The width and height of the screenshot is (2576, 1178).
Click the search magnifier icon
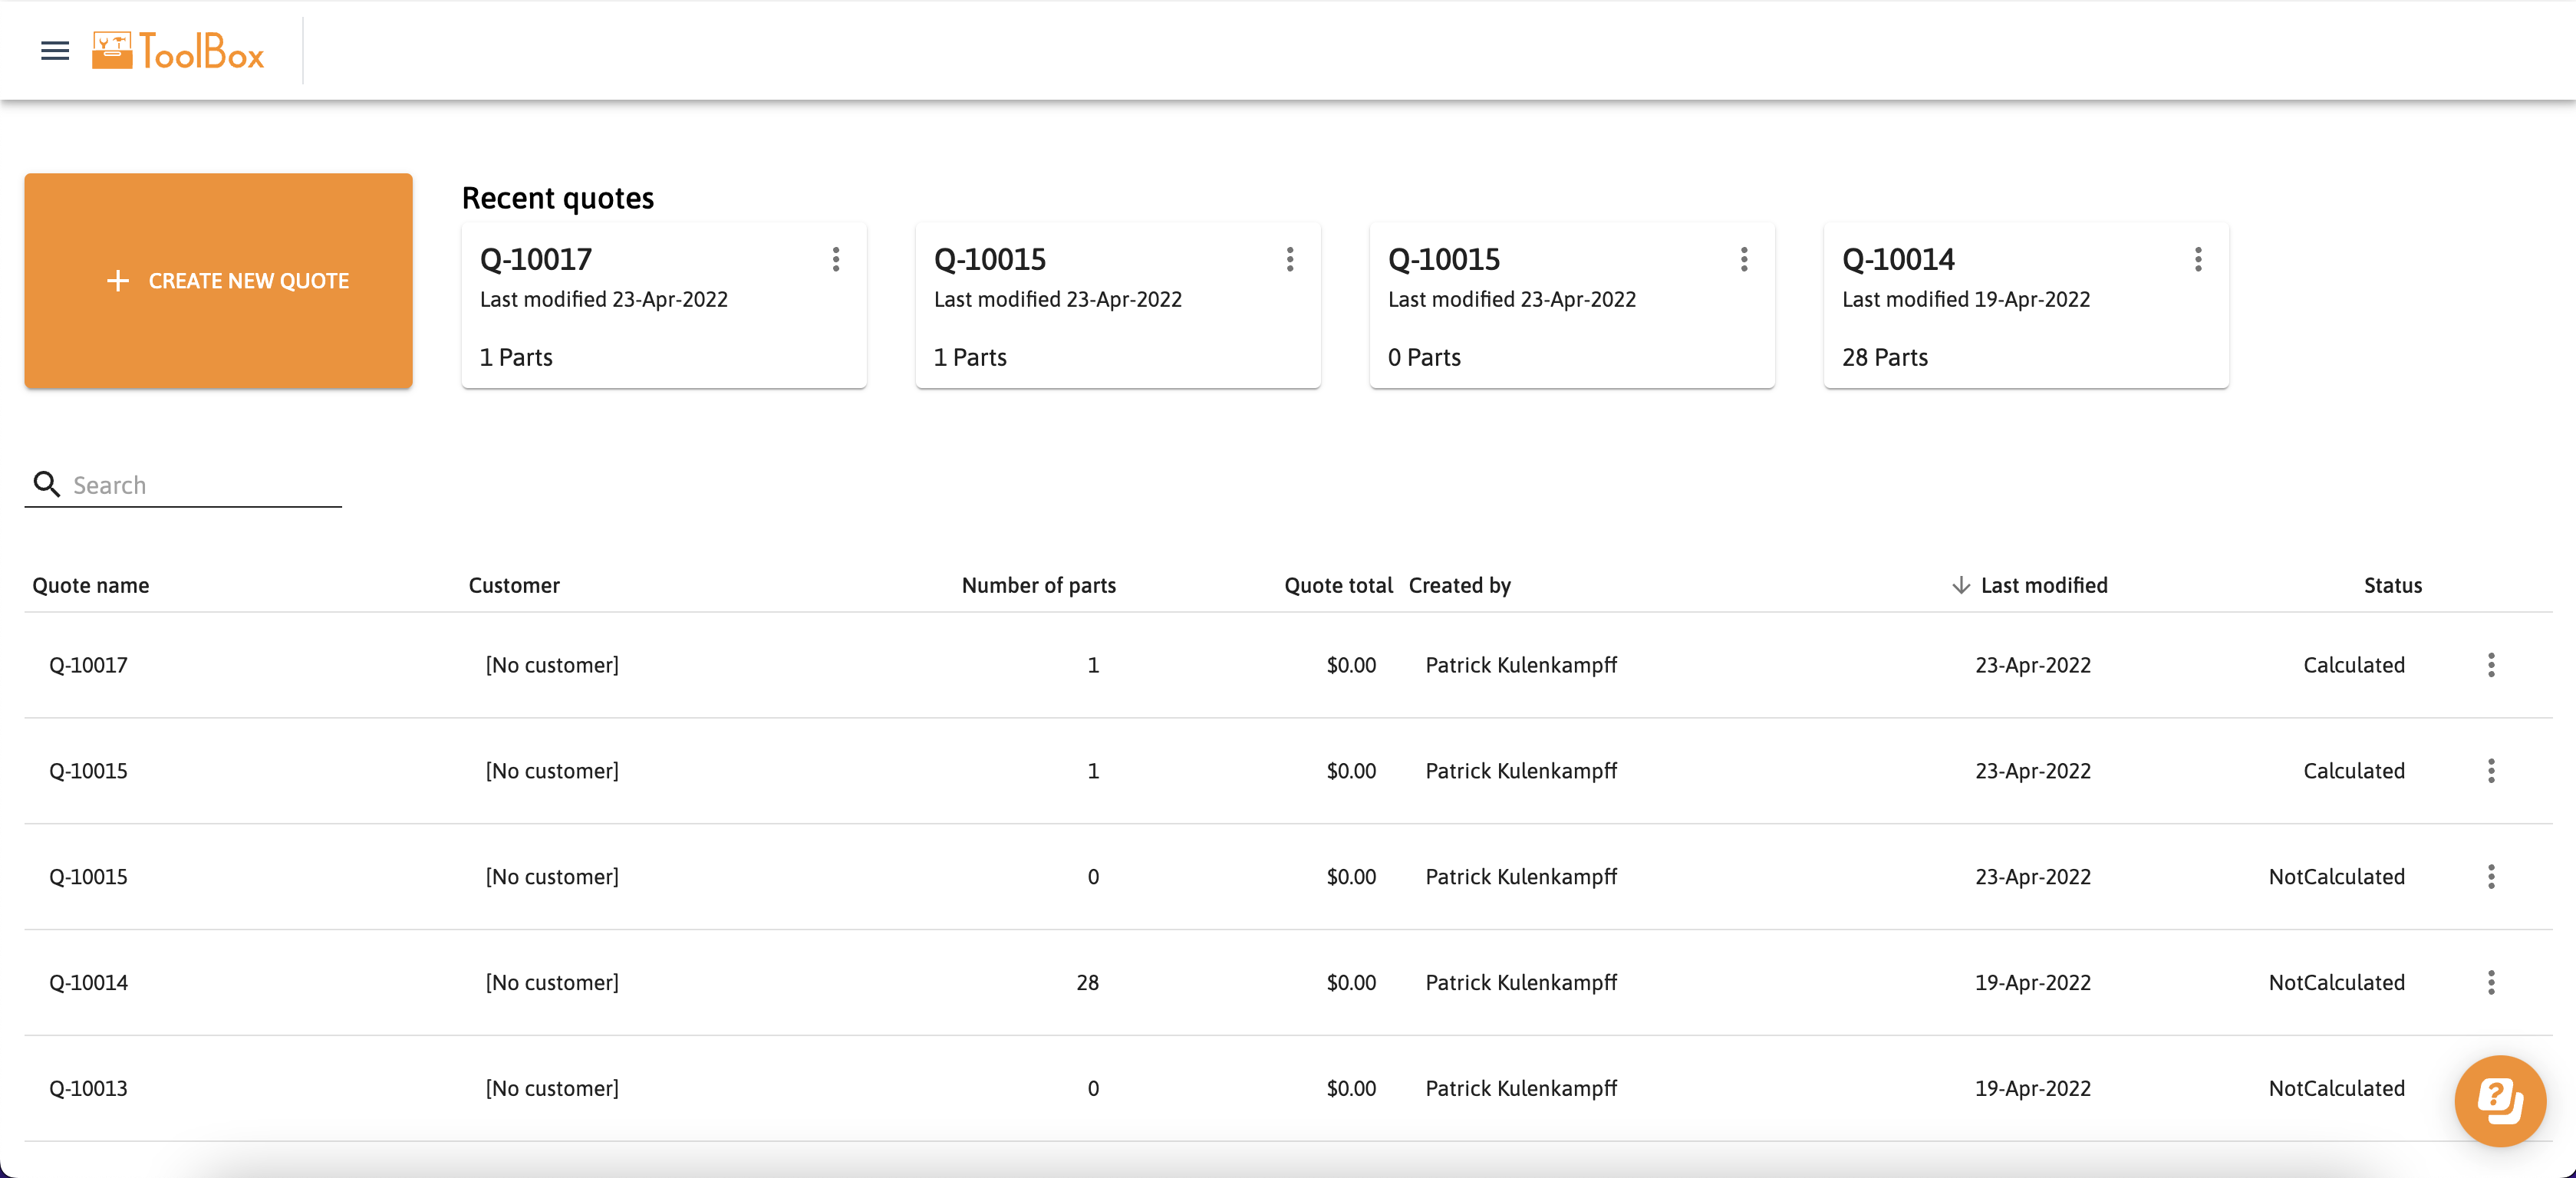click(46, 484)
